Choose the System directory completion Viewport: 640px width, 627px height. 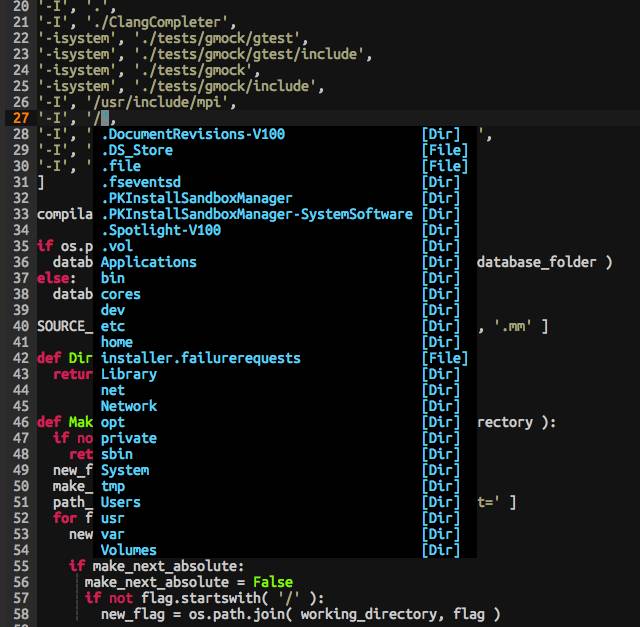point(284,470)
